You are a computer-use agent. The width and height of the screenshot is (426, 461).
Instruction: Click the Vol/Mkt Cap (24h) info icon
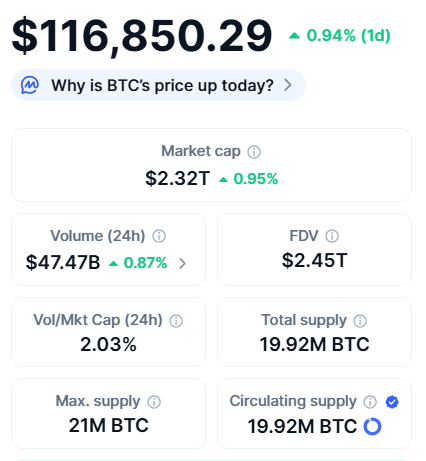click(x=176, y=321)
